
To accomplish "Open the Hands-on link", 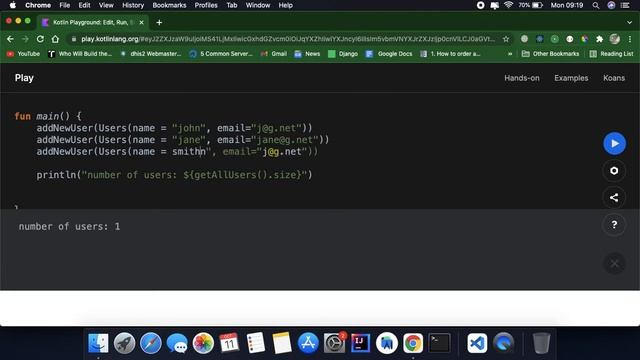I will 522,78.
